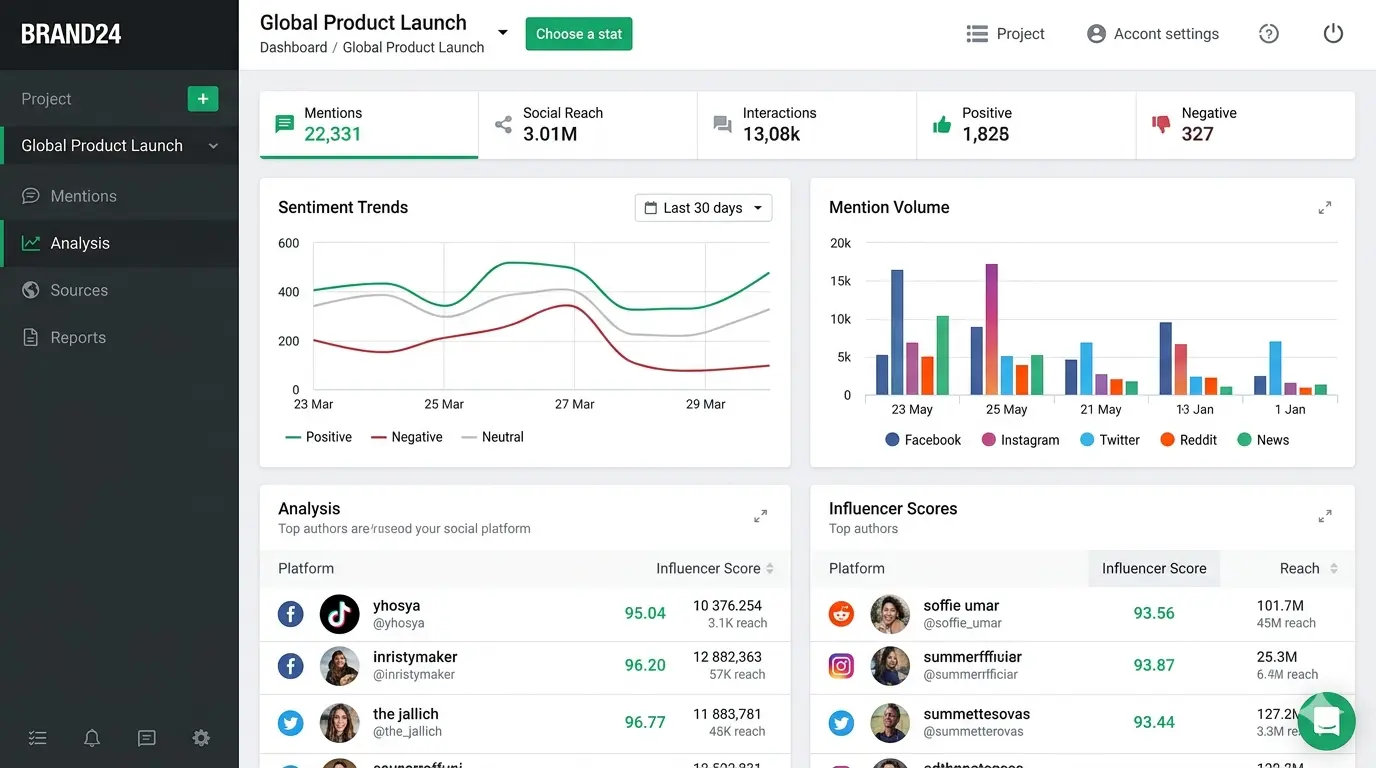1376x768 pixels.
Task: Click the notification bell in sidebar footer
Action: click(x=92, y=738)
